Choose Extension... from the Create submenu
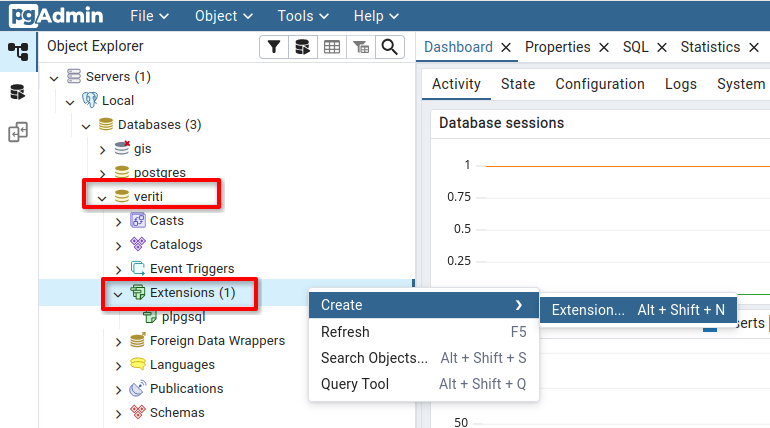Screen dimensions: 770x428 coord(638,310)
